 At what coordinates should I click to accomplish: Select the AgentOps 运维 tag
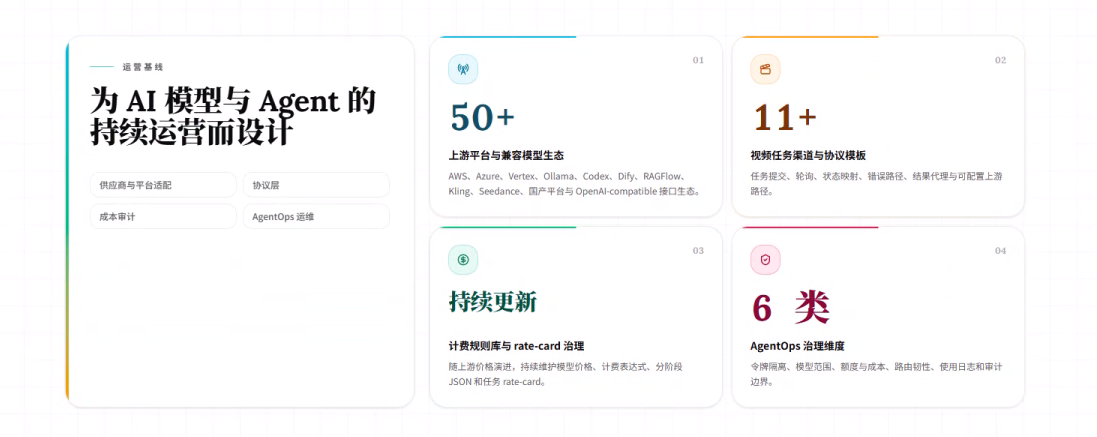316,217
